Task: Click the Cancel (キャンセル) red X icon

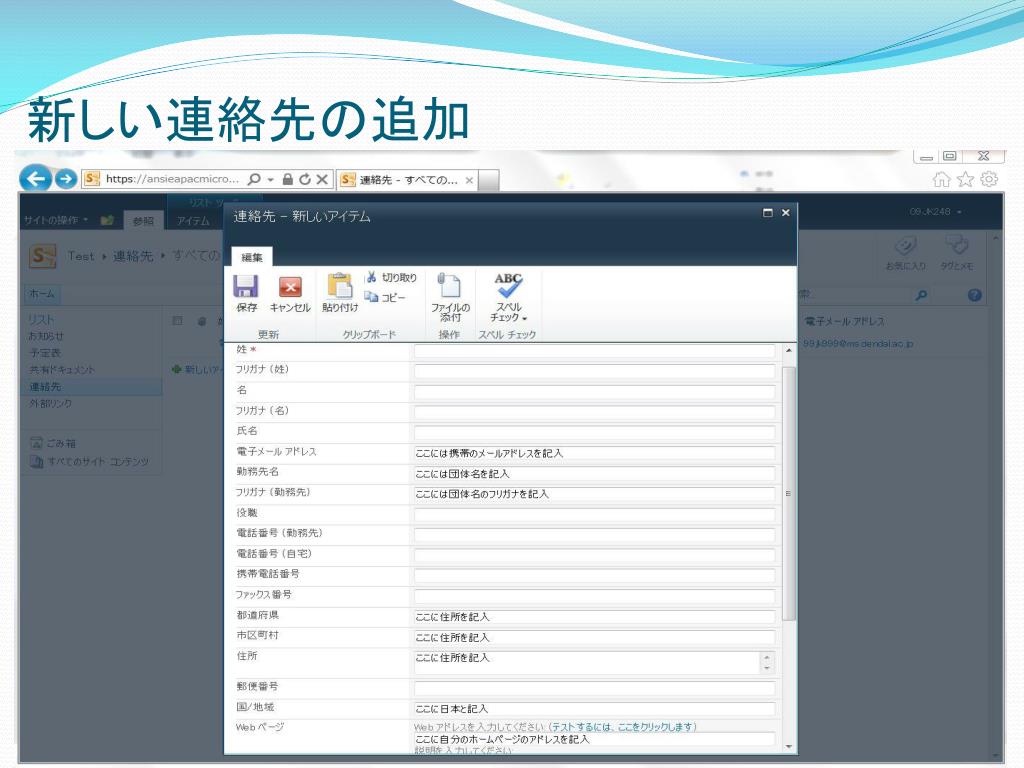Action: click(290, 287)
